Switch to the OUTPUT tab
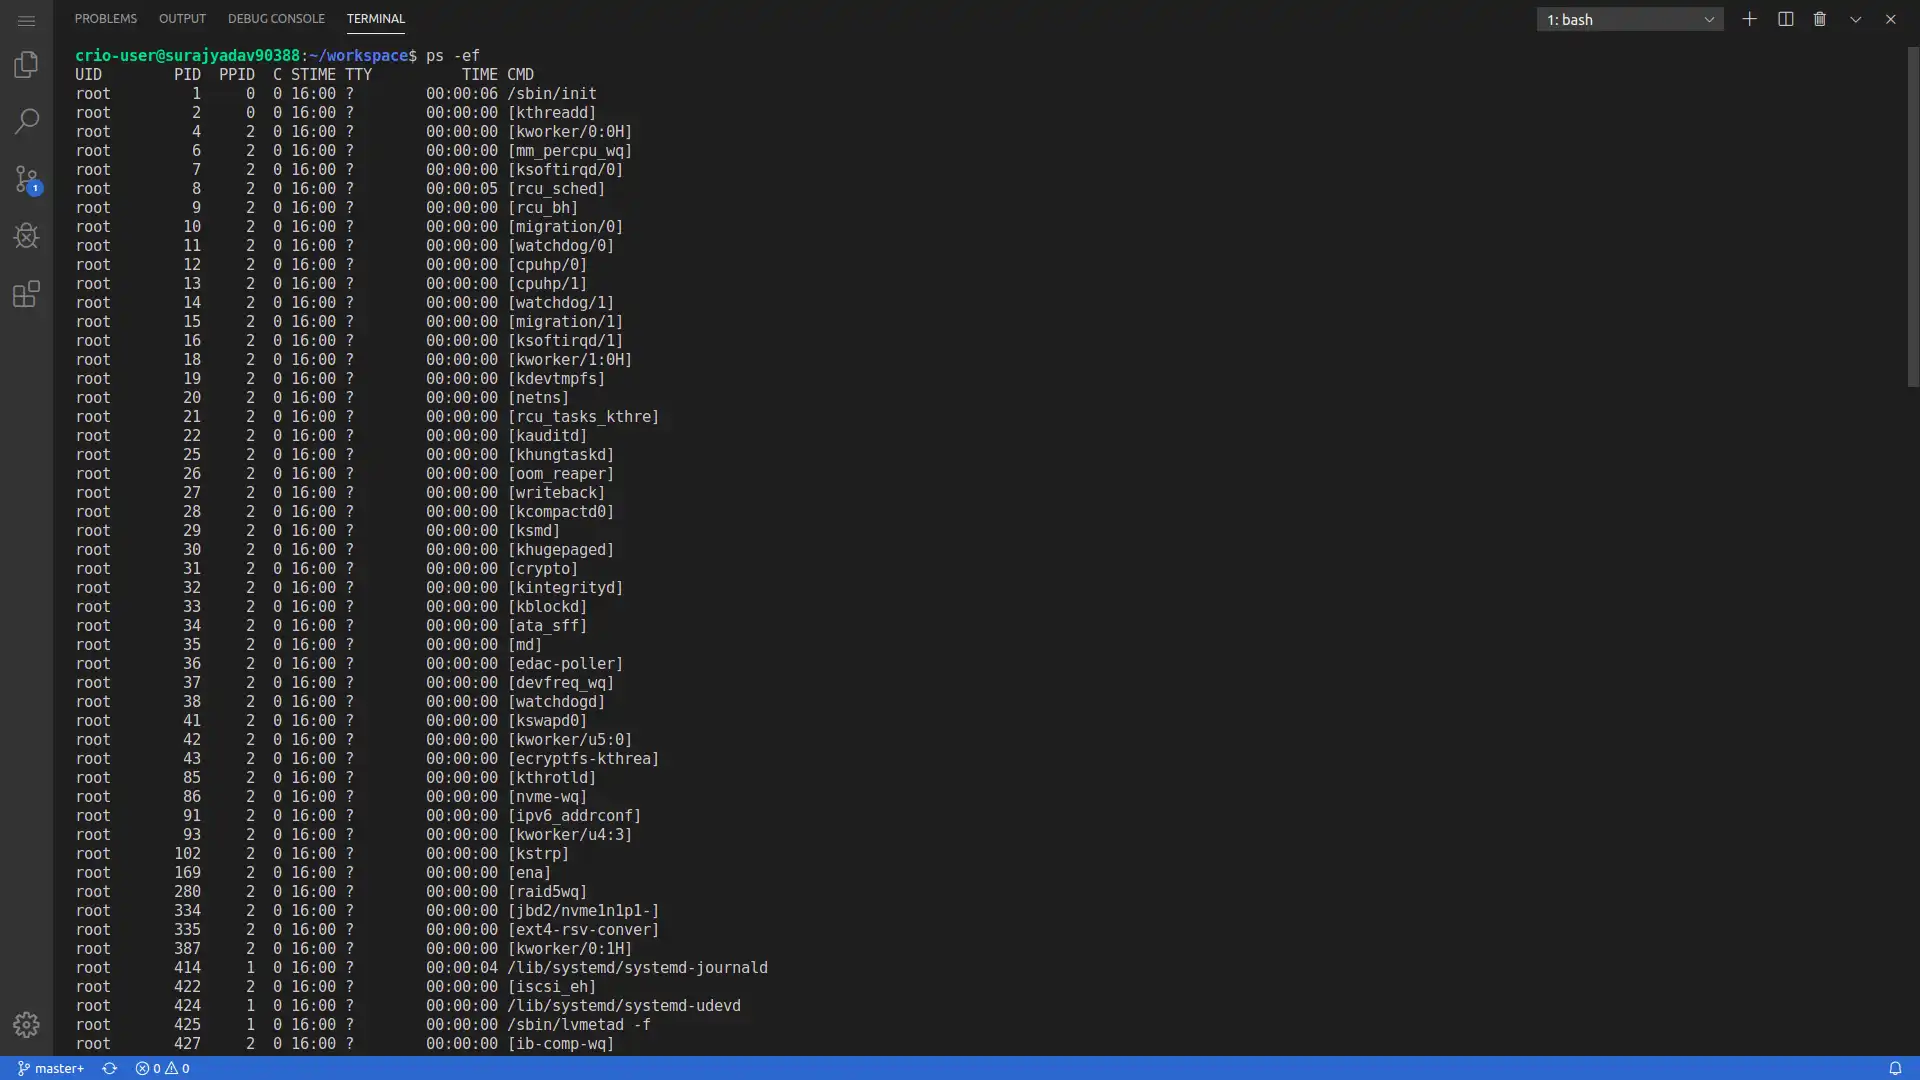The image size is (1920, 1080). tap(182, 18)
